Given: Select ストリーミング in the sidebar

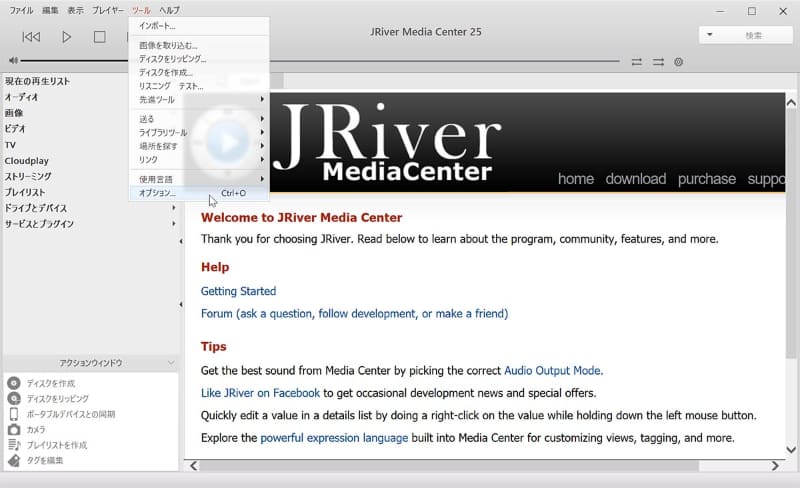Looking at the screenshot, I should click(28, 176).
